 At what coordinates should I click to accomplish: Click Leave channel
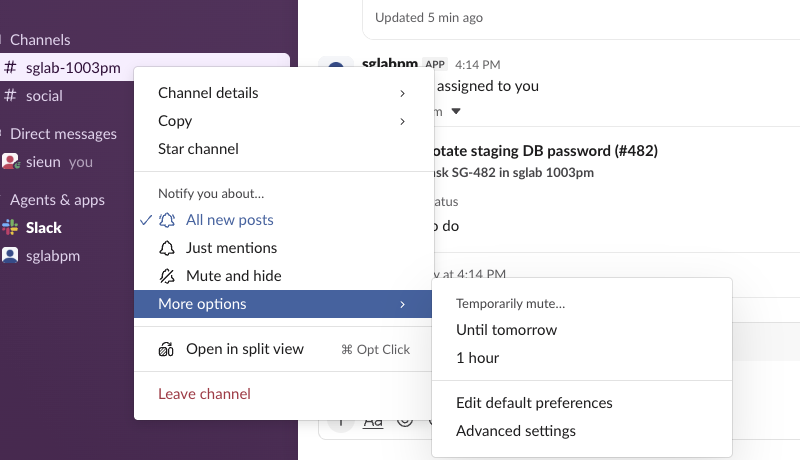[x=283, y=394]
